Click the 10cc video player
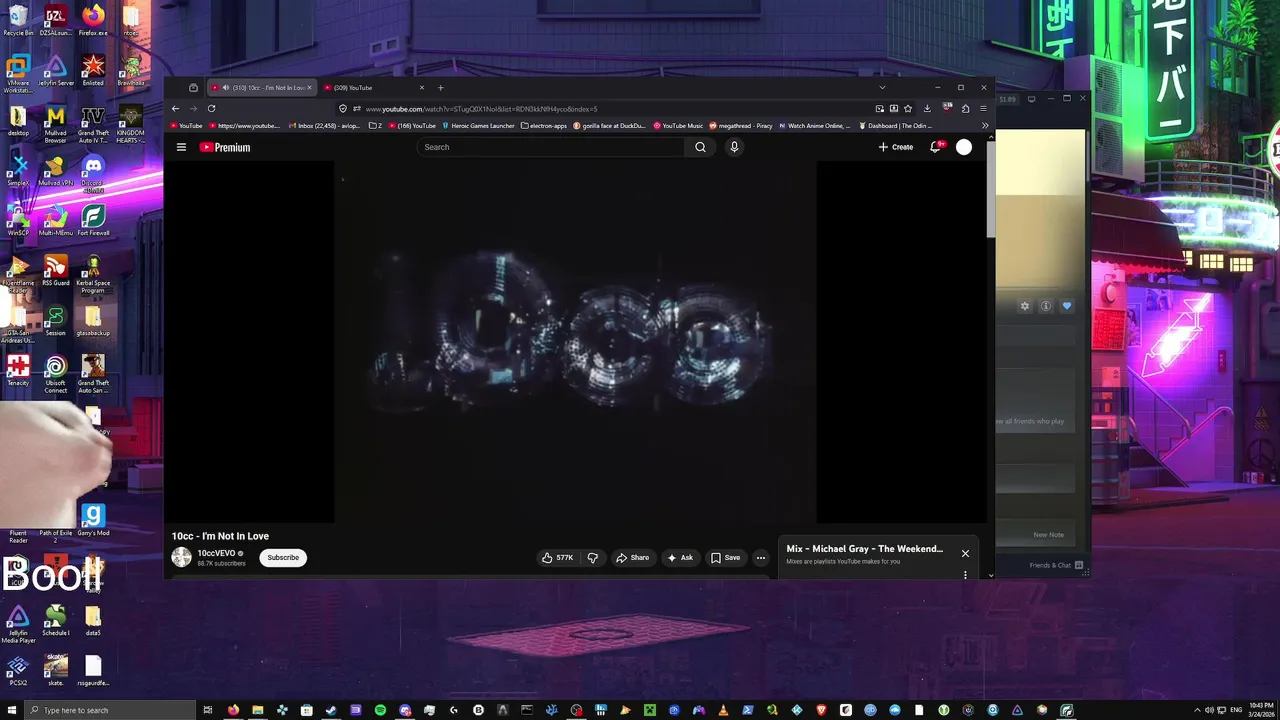 576,341
